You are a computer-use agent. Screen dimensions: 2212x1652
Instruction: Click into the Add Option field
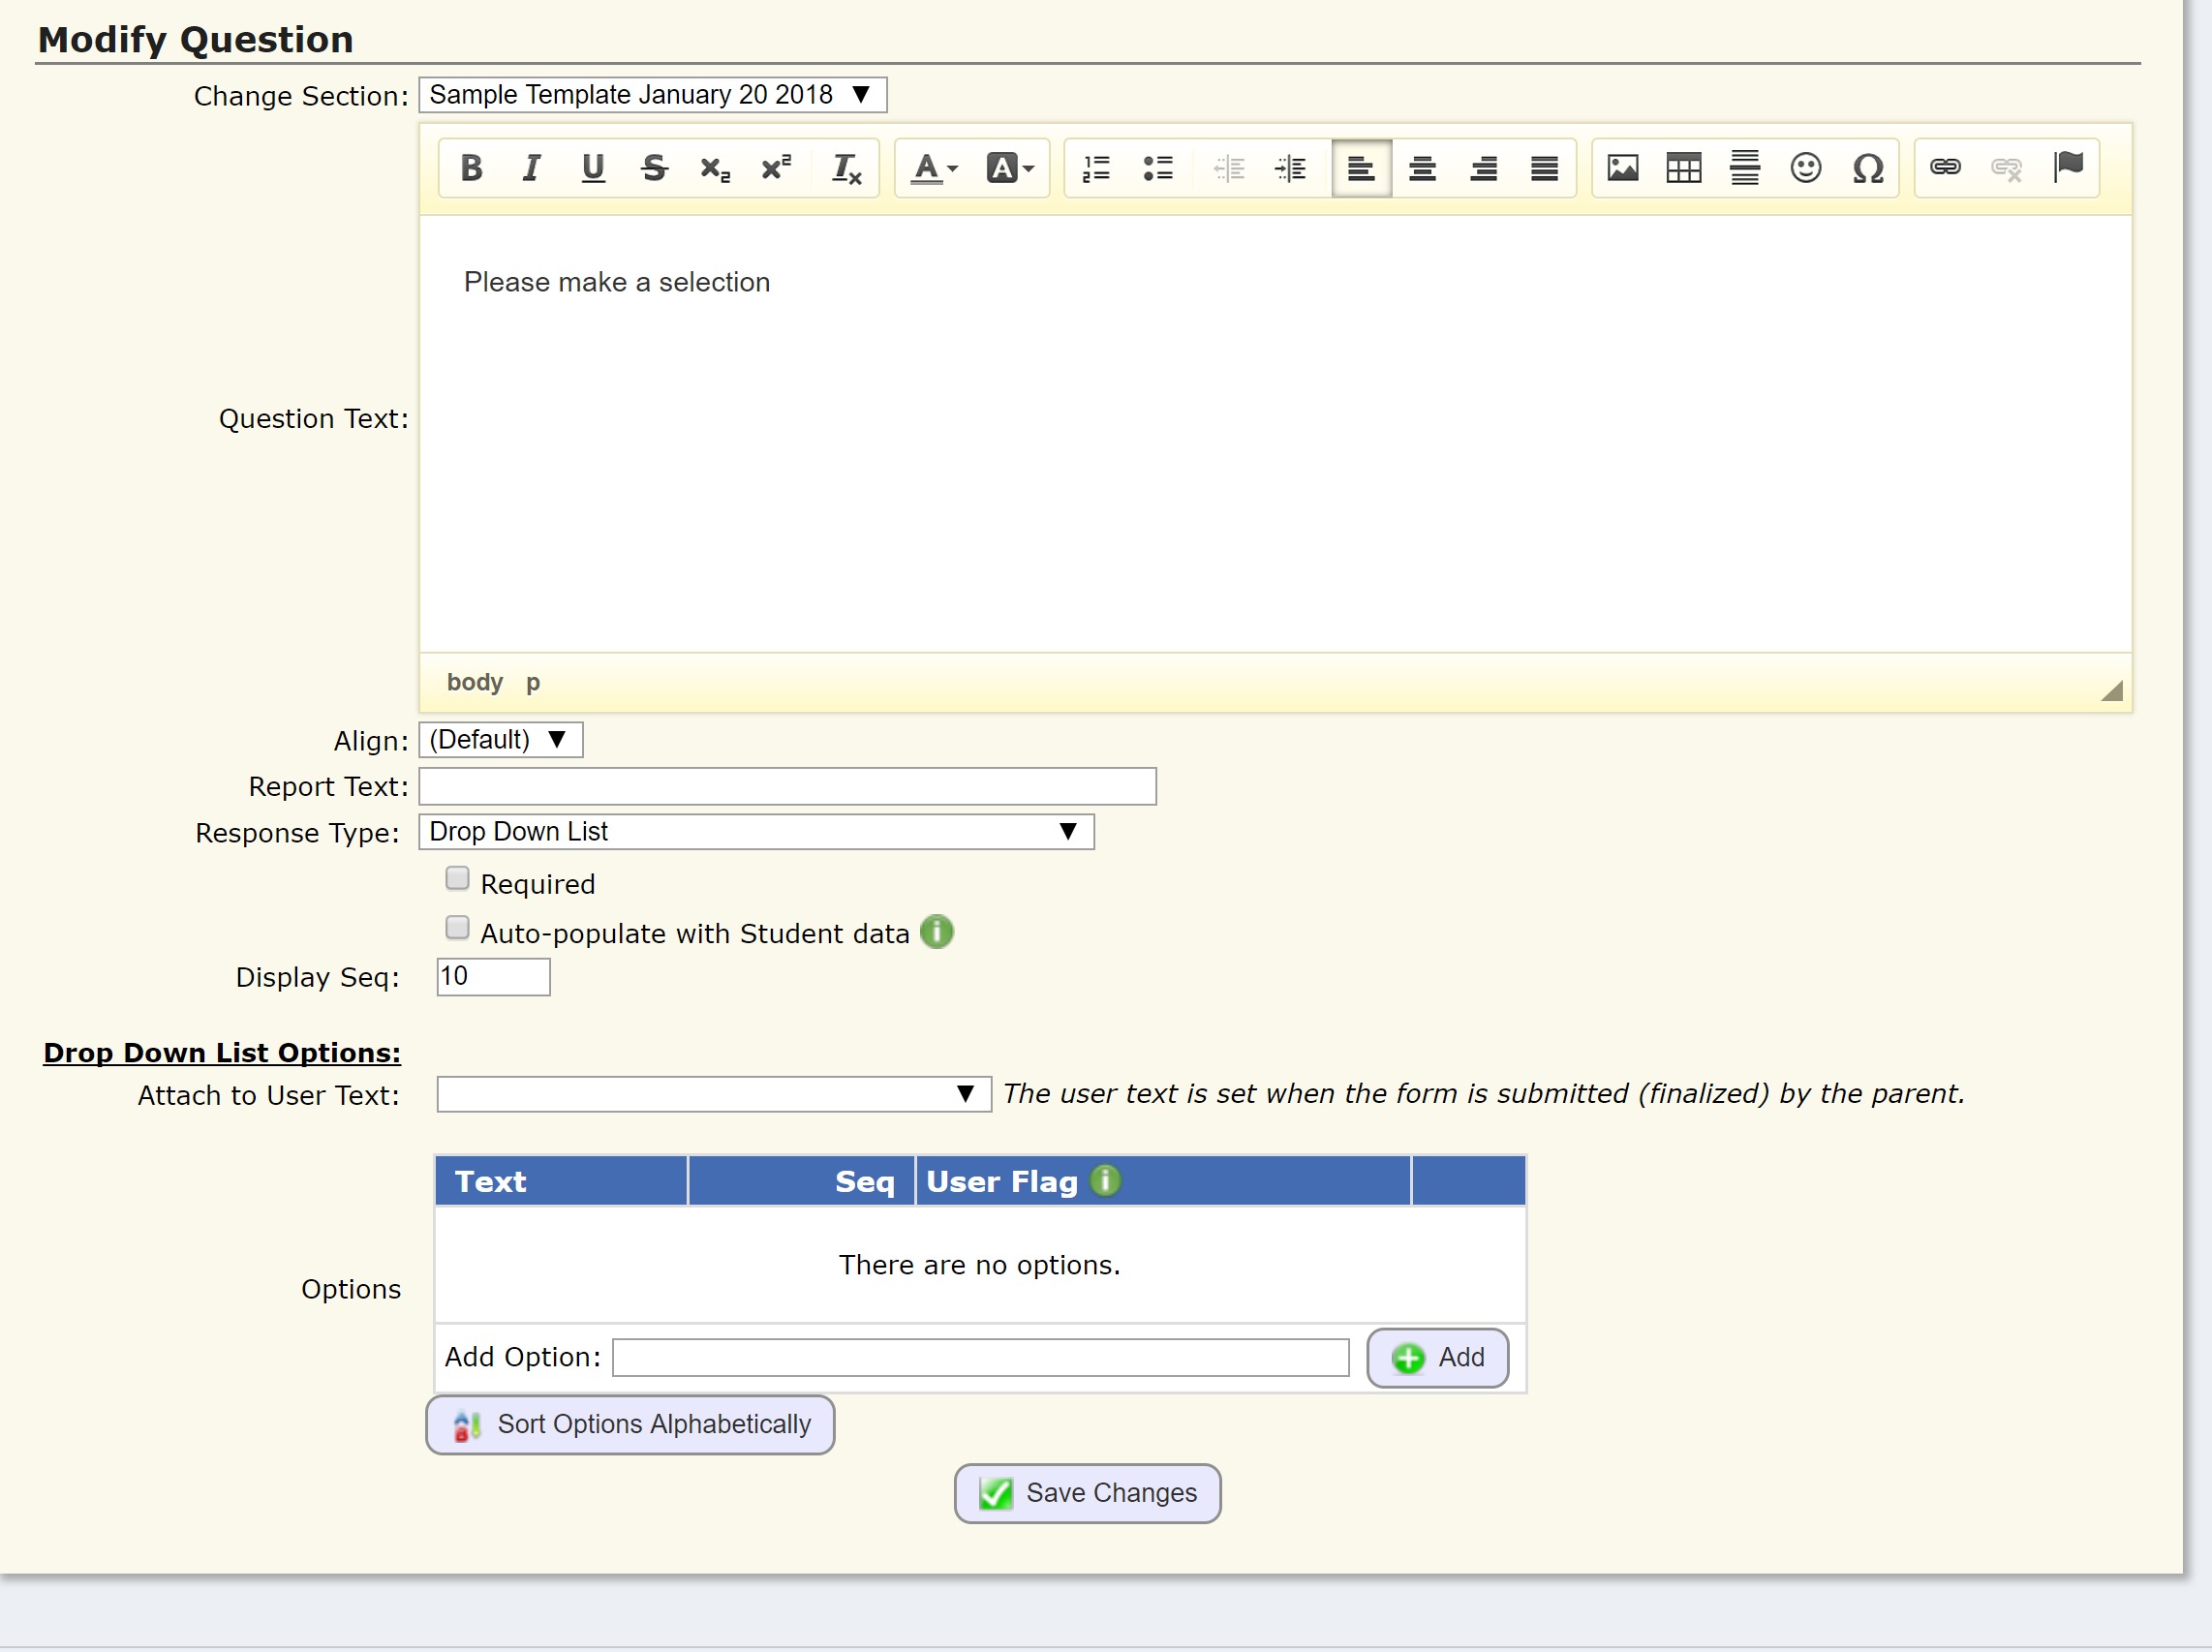[x=980, y=1358]
